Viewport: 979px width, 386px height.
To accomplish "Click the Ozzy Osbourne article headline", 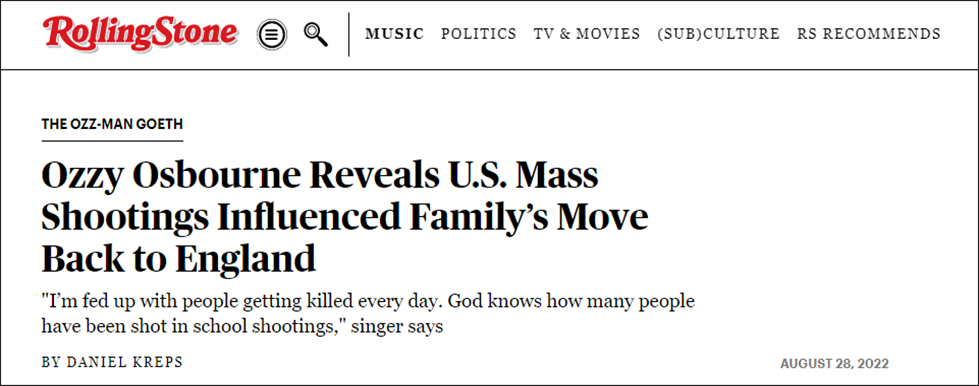I will point(345,217).
